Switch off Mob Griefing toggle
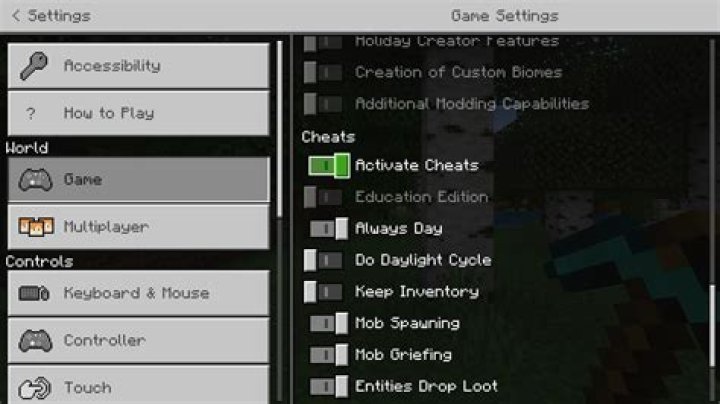This screenshot has width=720, height=404. pyautogui.click(x=329, y=355)
